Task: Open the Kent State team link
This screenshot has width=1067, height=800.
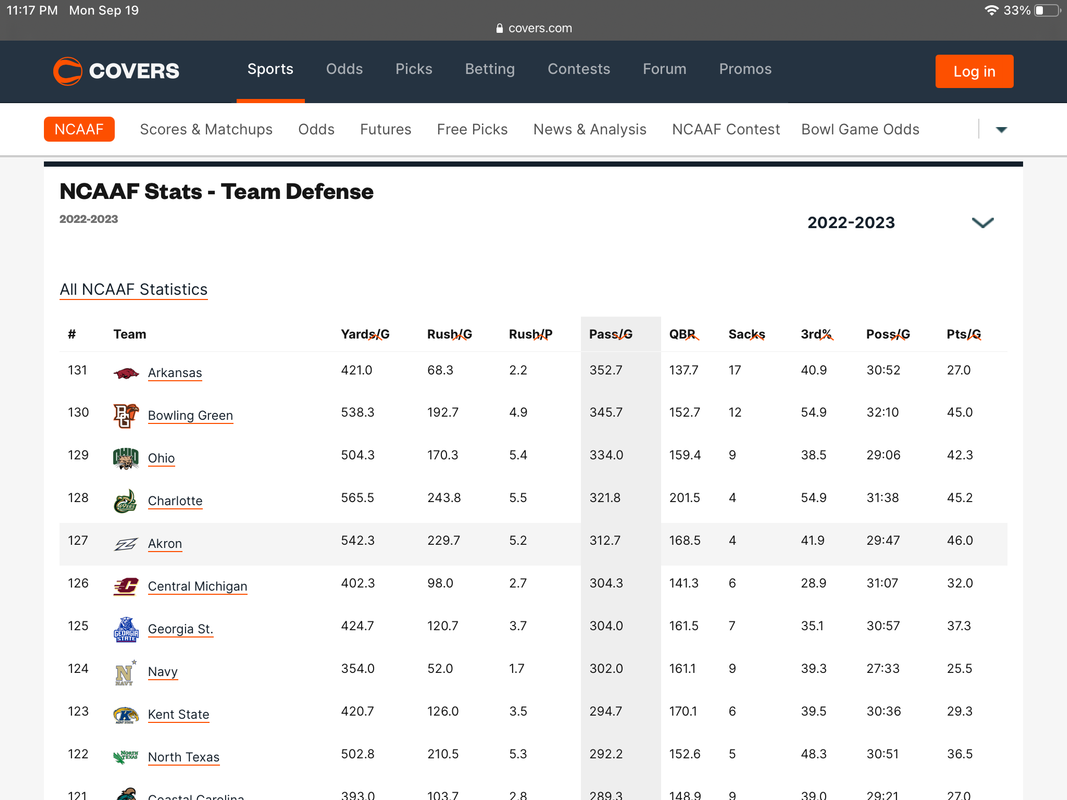Action: click(x=178, y=714)
